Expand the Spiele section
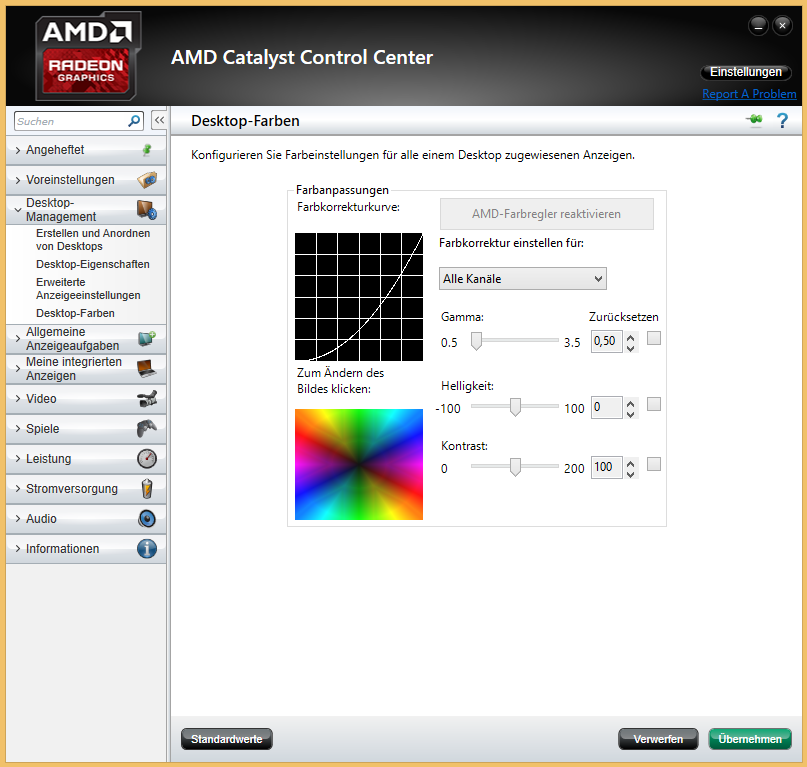 pyautogui.click(x=18, y=429)
